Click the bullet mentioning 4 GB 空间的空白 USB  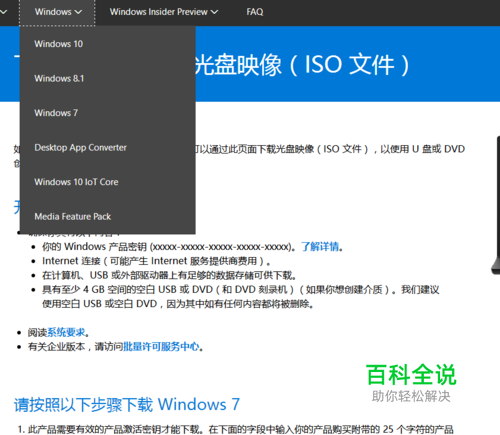(241, 297)
